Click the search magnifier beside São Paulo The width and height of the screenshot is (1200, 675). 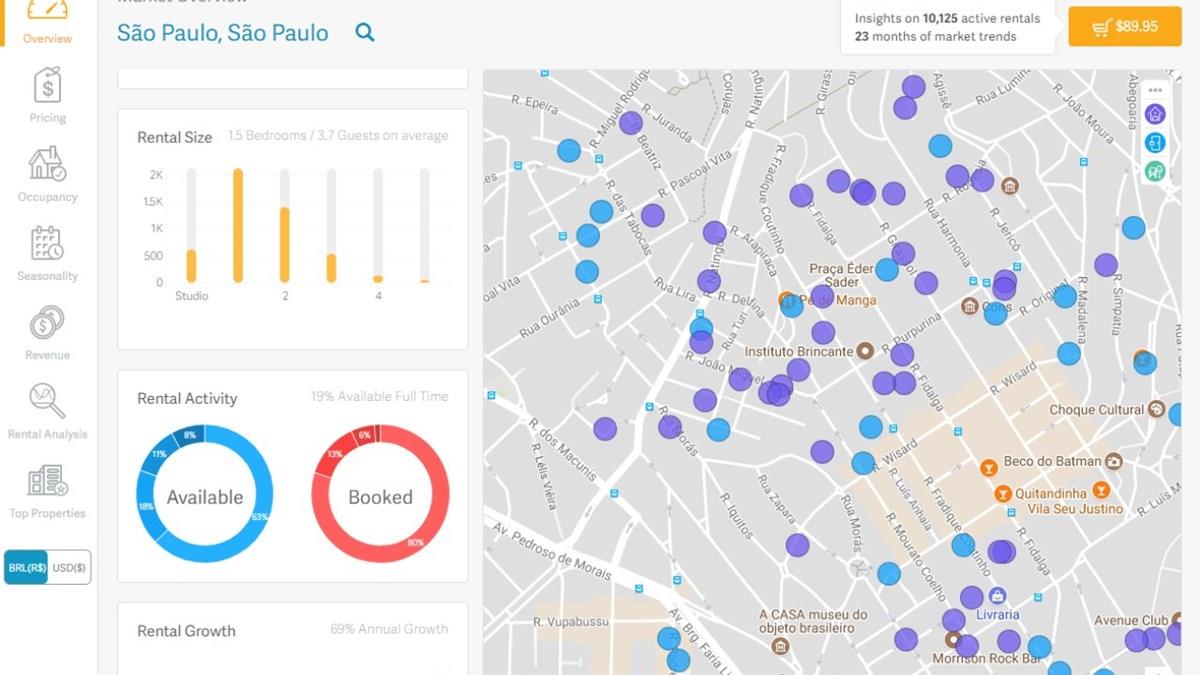pos(365,33)
